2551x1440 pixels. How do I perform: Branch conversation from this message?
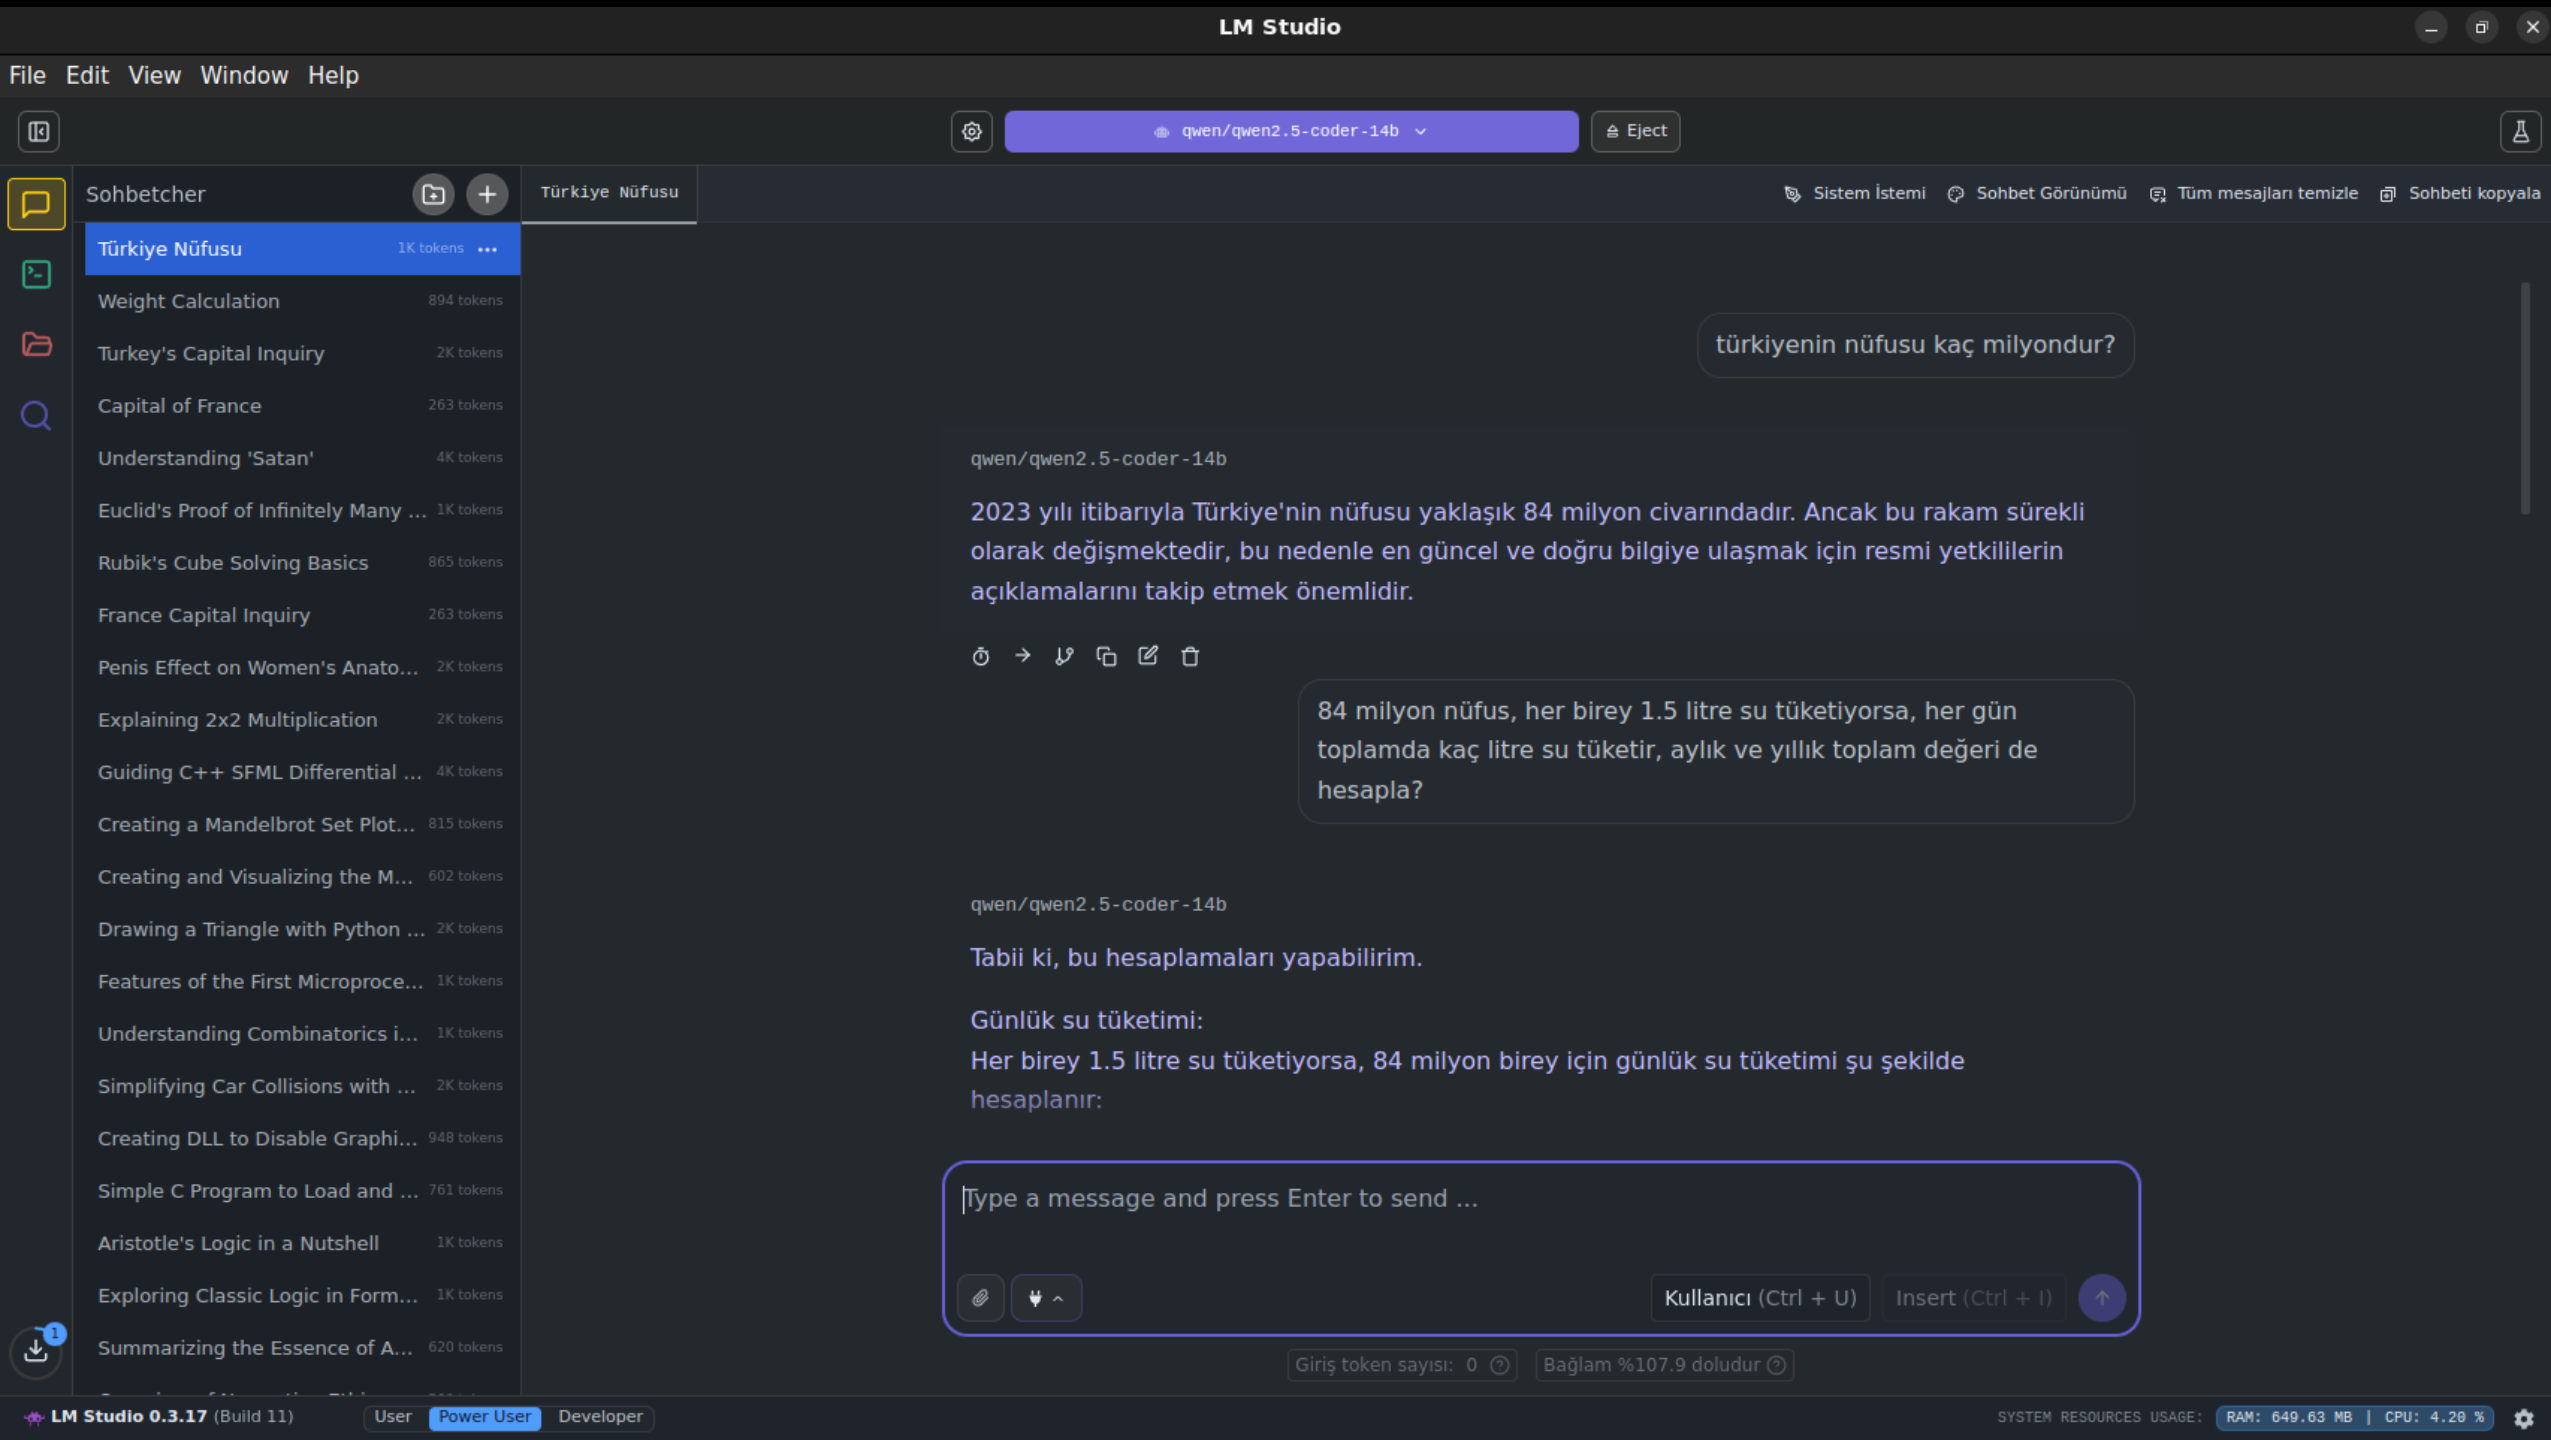click(x=1064, y=656)
